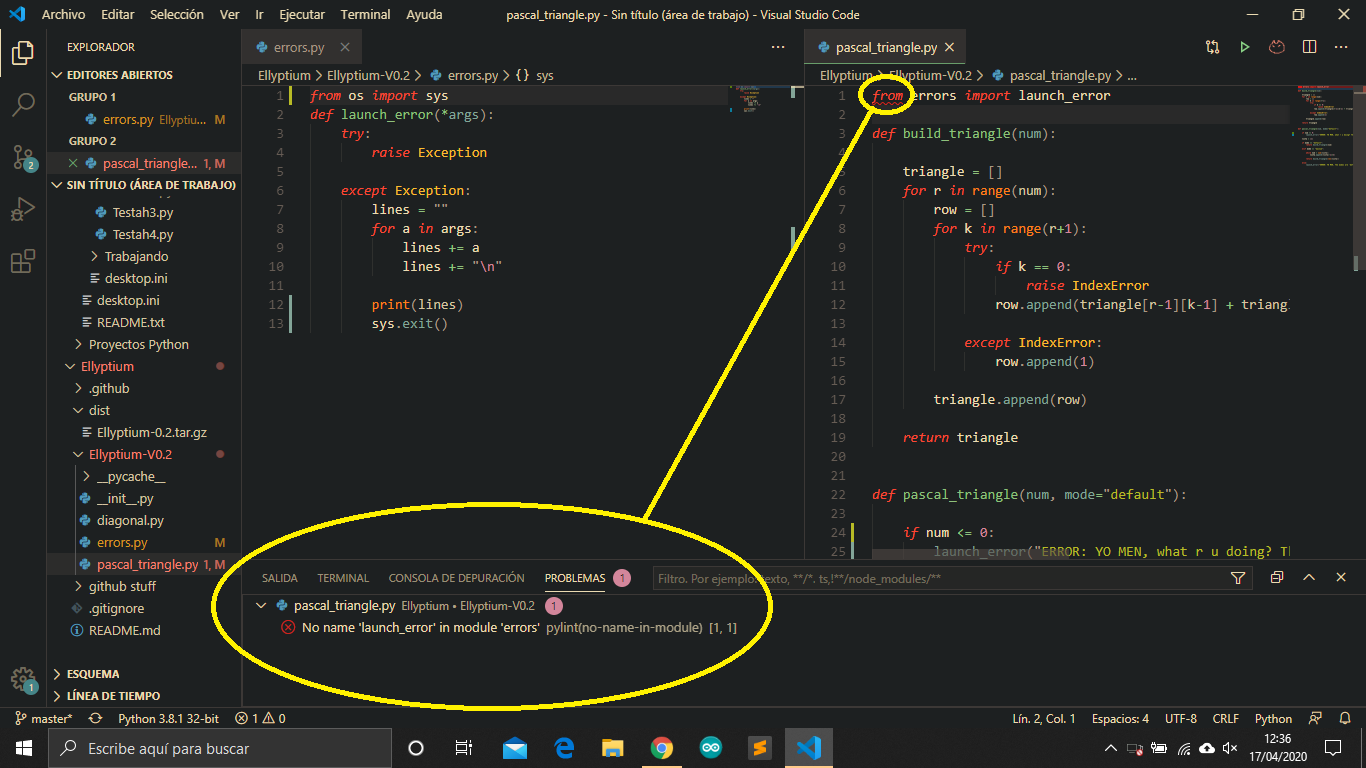
Task: Split the editor with the split icon
Action: pyautogui.click(x=1309, y=47)
